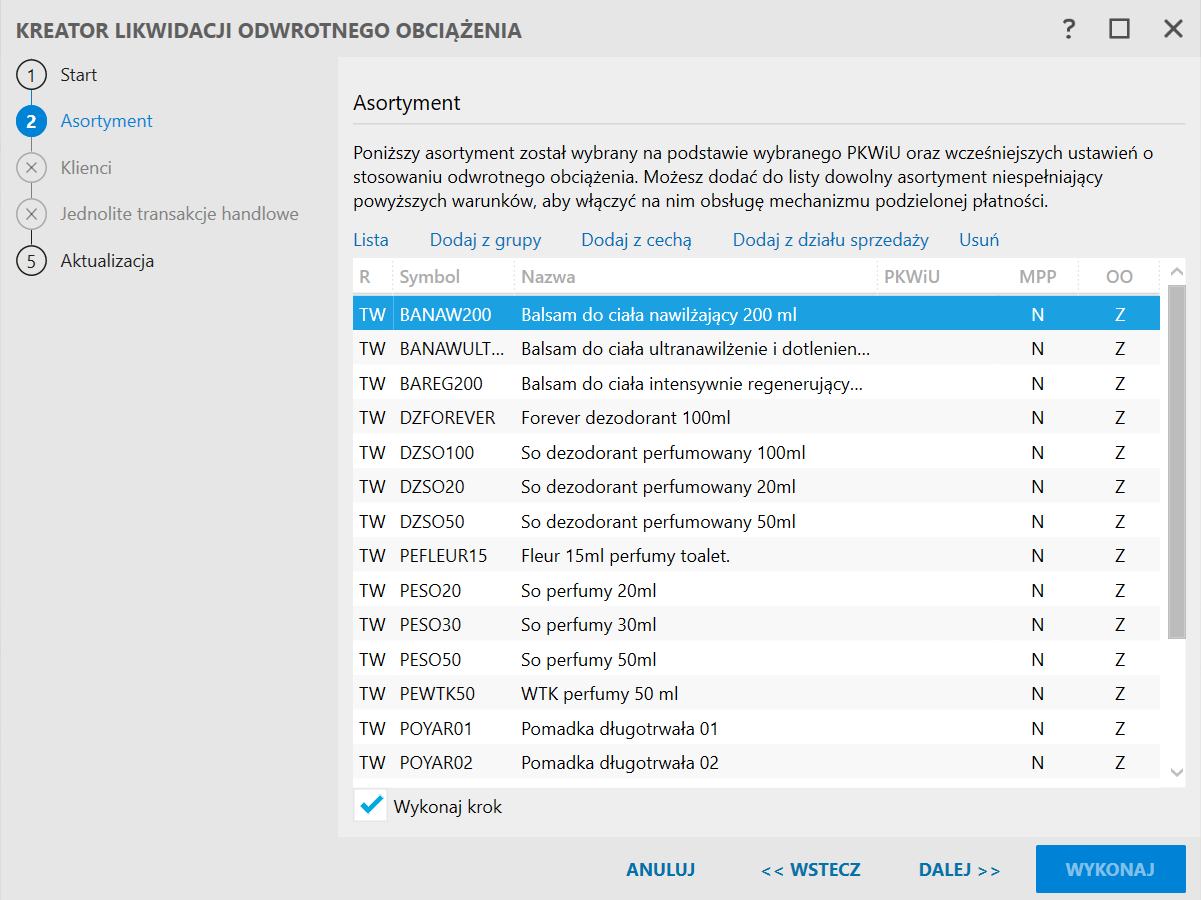
Task: Click name 'So perfumy 20ml'
Action: tap(588, 590)
